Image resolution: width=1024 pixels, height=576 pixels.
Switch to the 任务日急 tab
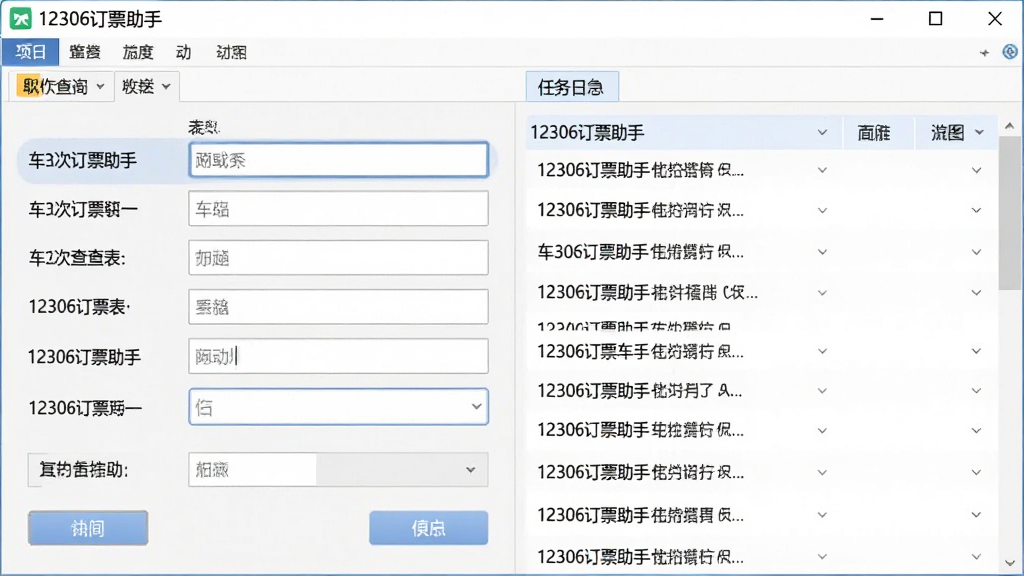tap(571, 87)
